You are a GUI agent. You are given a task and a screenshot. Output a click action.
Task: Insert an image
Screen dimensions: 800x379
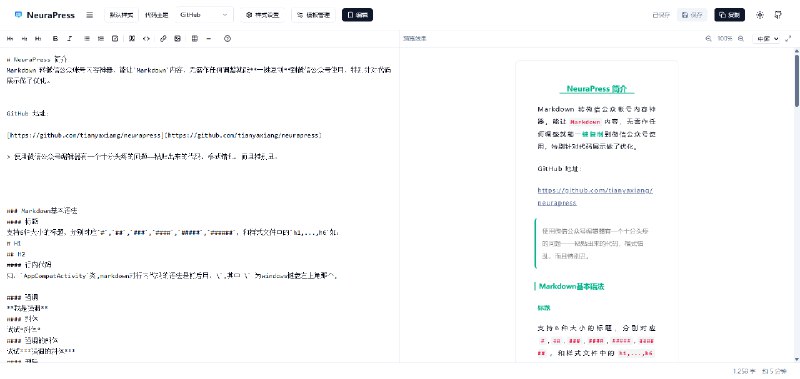[178, 38]
